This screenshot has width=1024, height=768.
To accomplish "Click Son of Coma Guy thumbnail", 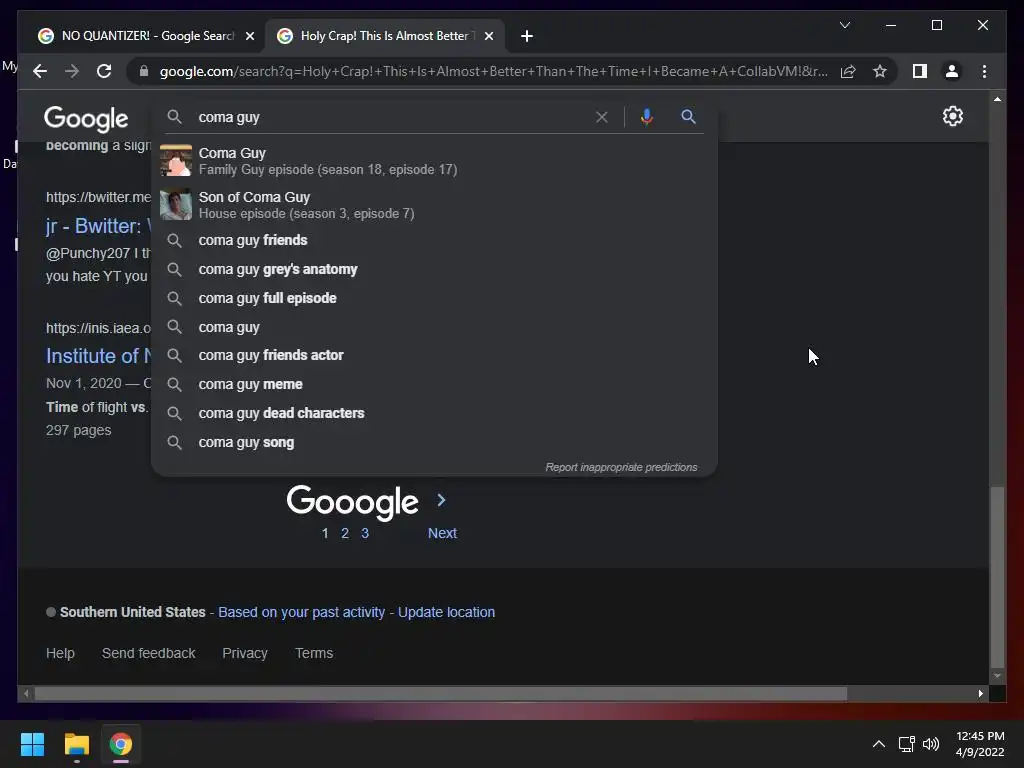I will click(x=176, y=204).
